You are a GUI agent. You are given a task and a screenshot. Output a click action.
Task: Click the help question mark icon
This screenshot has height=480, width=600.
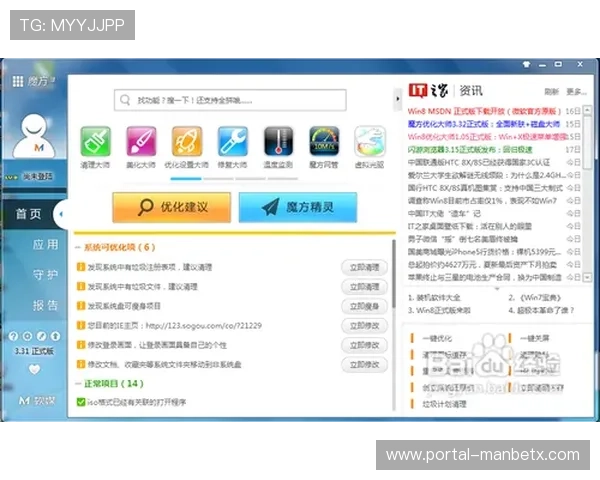(x=13, y=336)
